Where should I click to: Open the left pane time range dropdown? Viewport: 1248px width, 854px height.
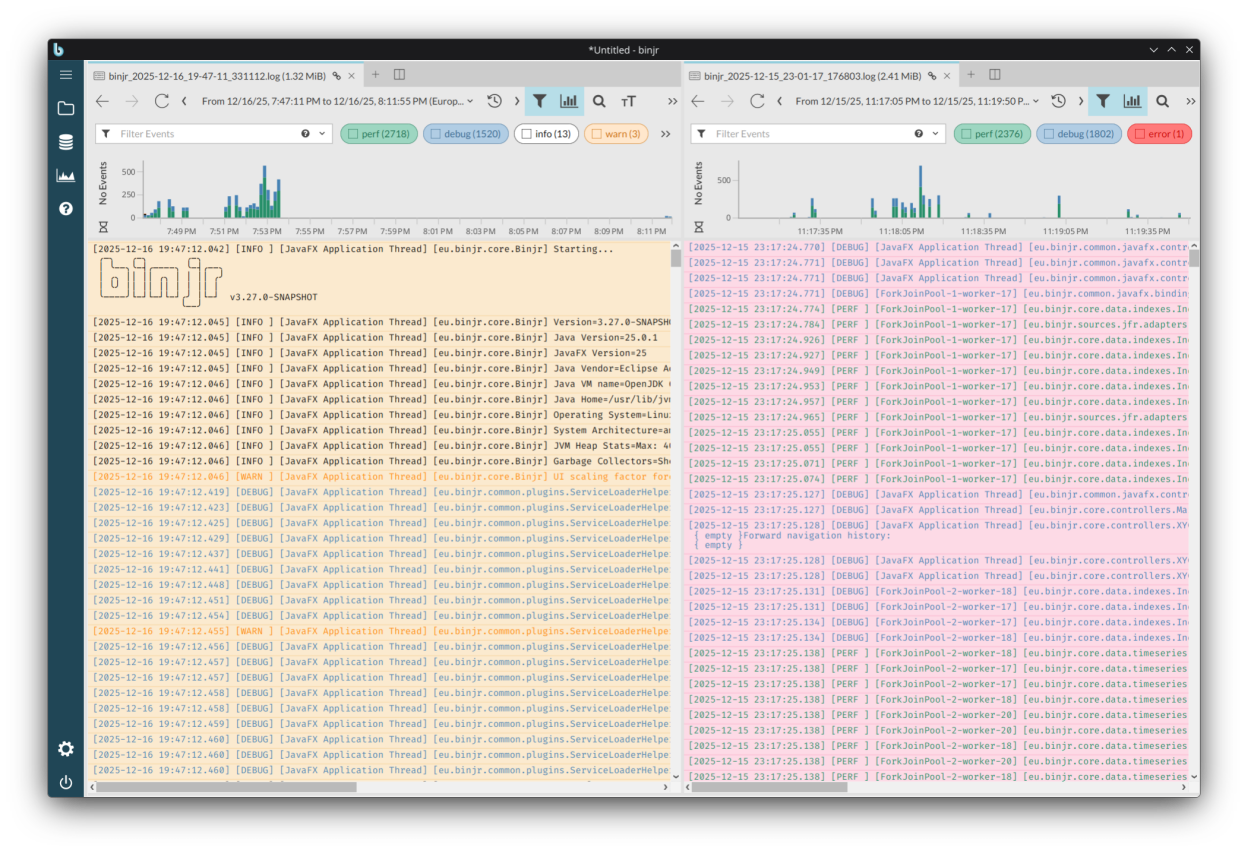(338, 101)
